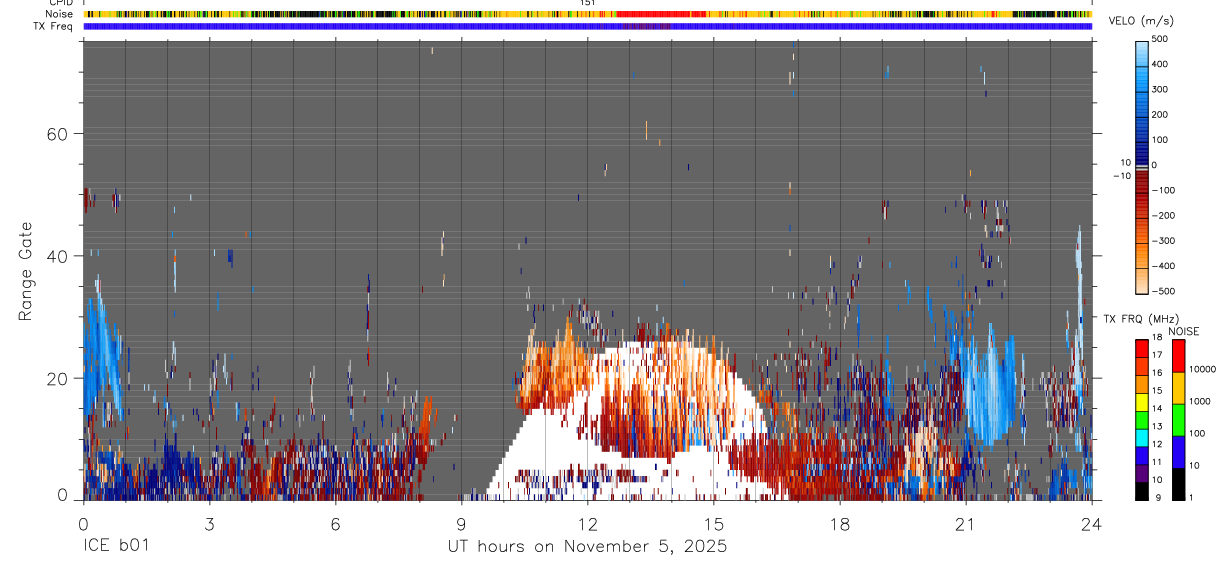
Task: Click the "NOISE" legend title
Action: tap(1184, 331)
